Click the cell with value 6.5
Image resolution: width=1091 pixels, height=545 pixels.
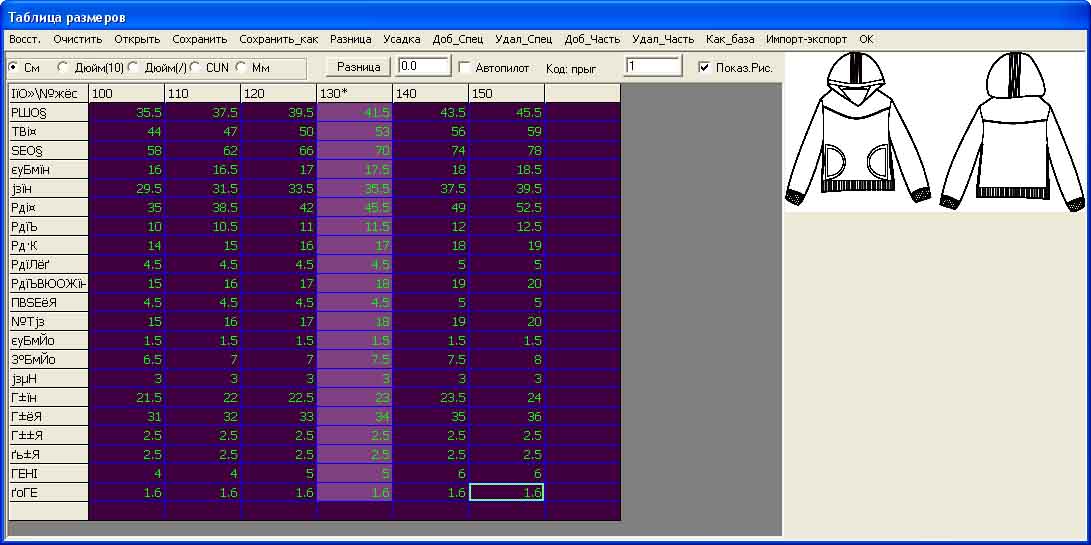click(x=127, y=359)
